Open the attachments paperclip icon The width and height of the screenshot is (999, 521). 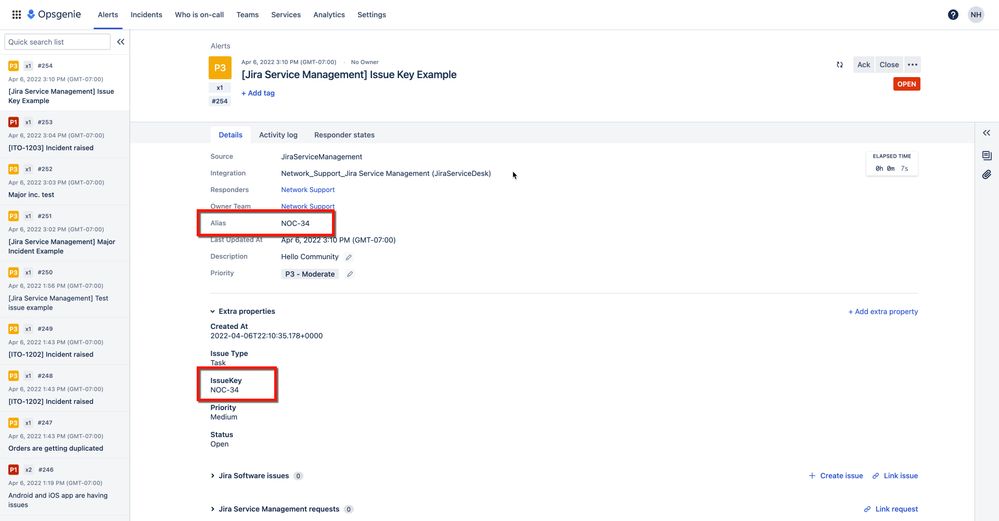pos(986,174)
